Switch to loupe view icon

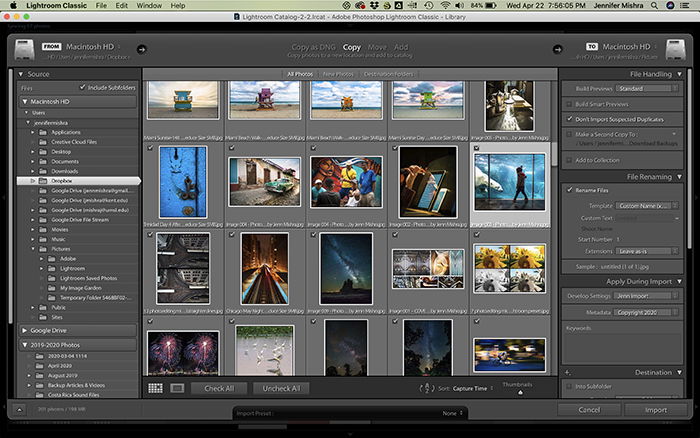(x=177, y=388)
